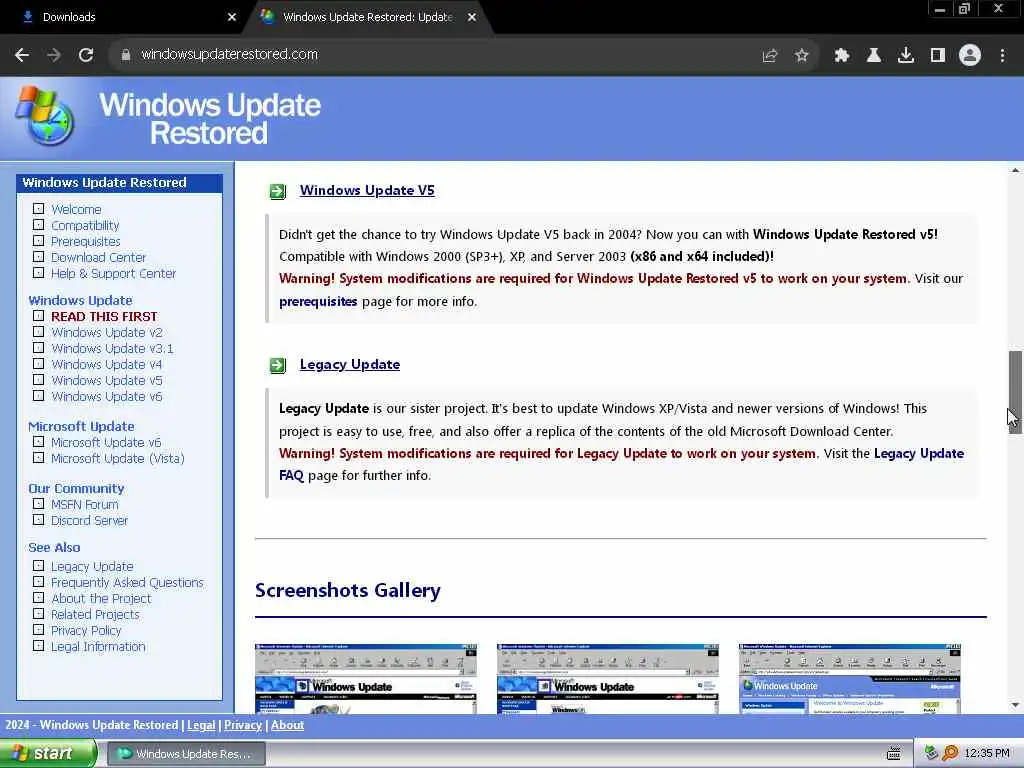
Task: Open Legacy Update in See Also list
Action: coord(92,566)
